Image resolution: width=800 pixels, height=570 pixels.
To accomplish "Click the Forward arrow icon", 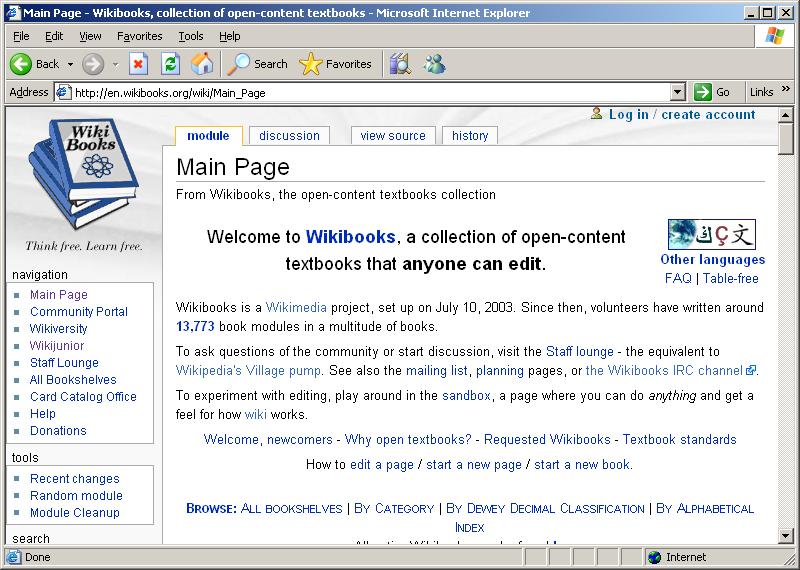I will (x=93, y=64).
